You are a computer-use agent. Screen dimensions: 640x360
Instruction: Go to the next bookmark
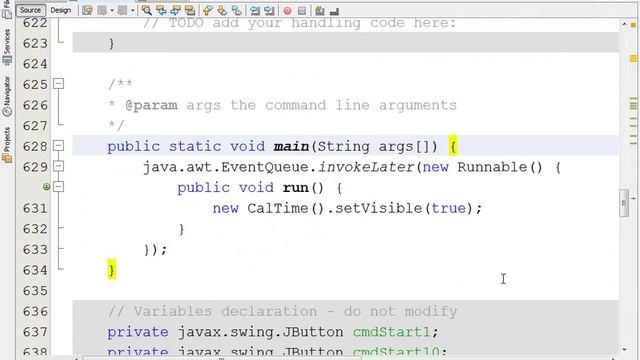coord(222,11)
